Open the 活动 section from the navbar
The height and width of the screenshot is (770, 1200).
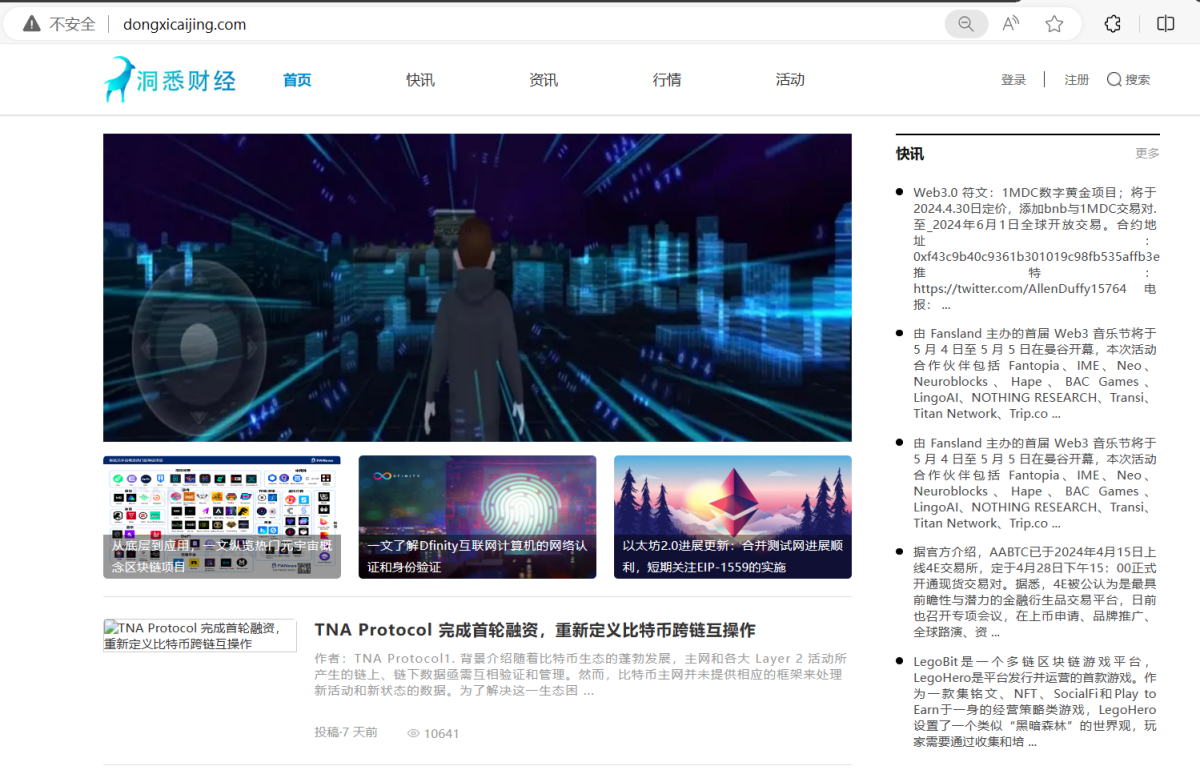(x=790, y=79)
